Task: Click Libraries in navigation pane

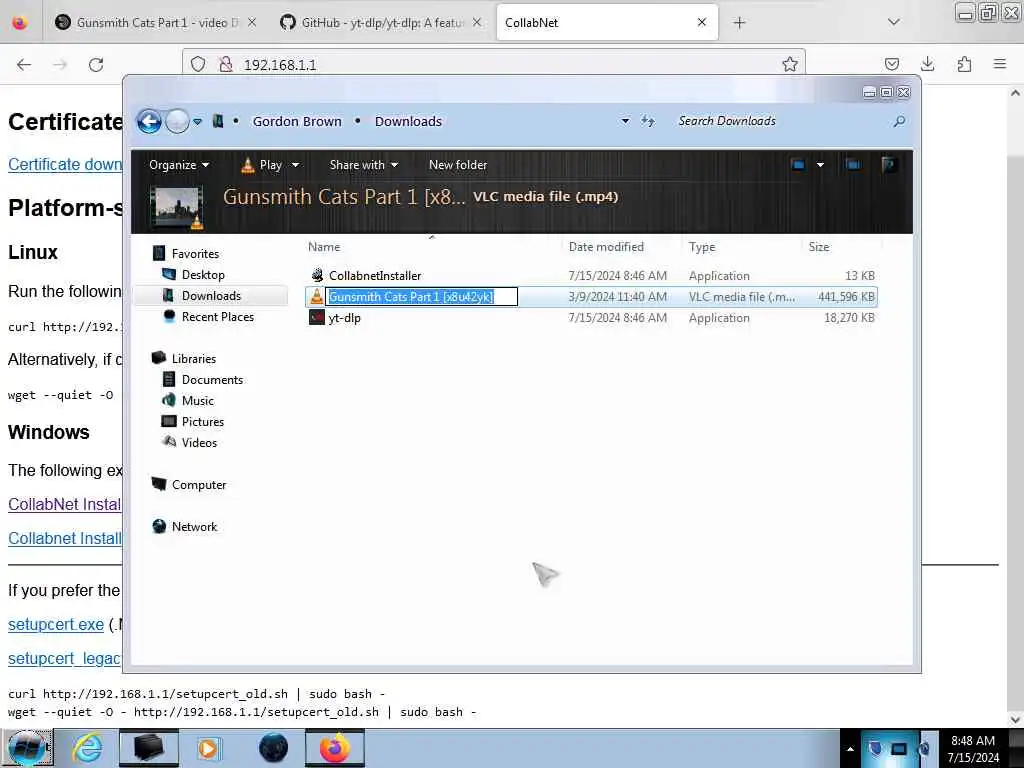Action: [193, 359]
